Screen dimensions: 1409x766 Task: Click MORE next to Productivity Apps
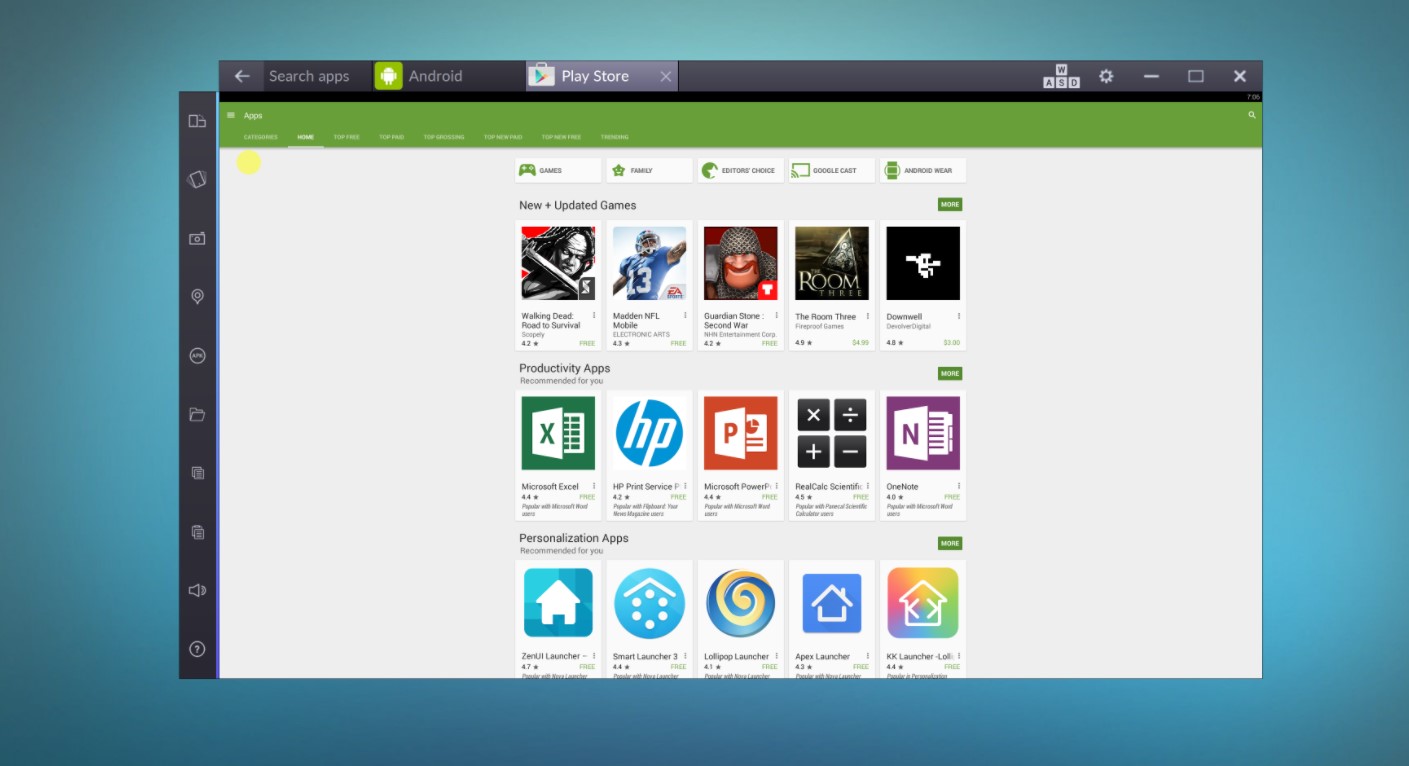pos(949,373)
